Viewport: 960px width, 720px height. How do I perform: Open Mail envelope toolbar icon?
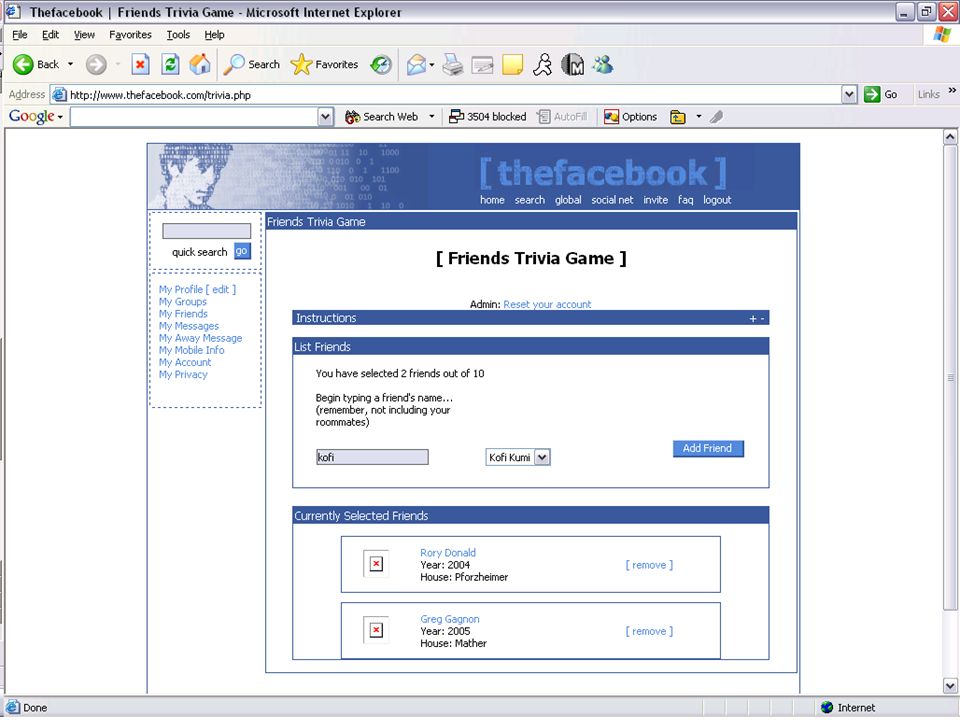(x=416, y=64)
